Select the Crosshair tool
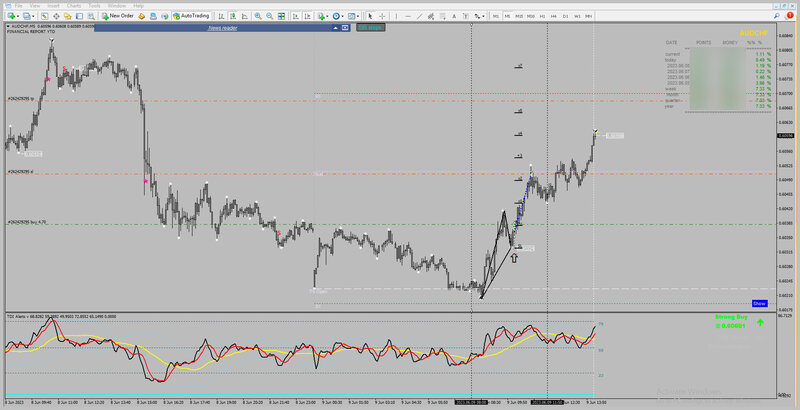This screenshot has width=800, height=410. [382, 16]
